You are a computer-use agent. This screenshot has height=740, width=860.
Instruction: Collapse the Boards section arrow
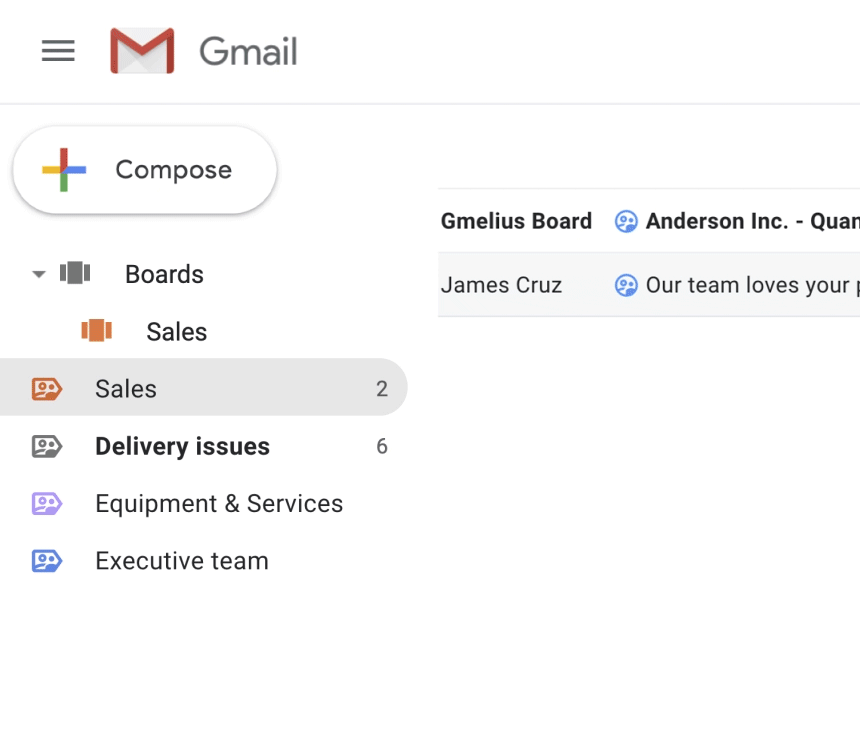[x=38, y=274]
